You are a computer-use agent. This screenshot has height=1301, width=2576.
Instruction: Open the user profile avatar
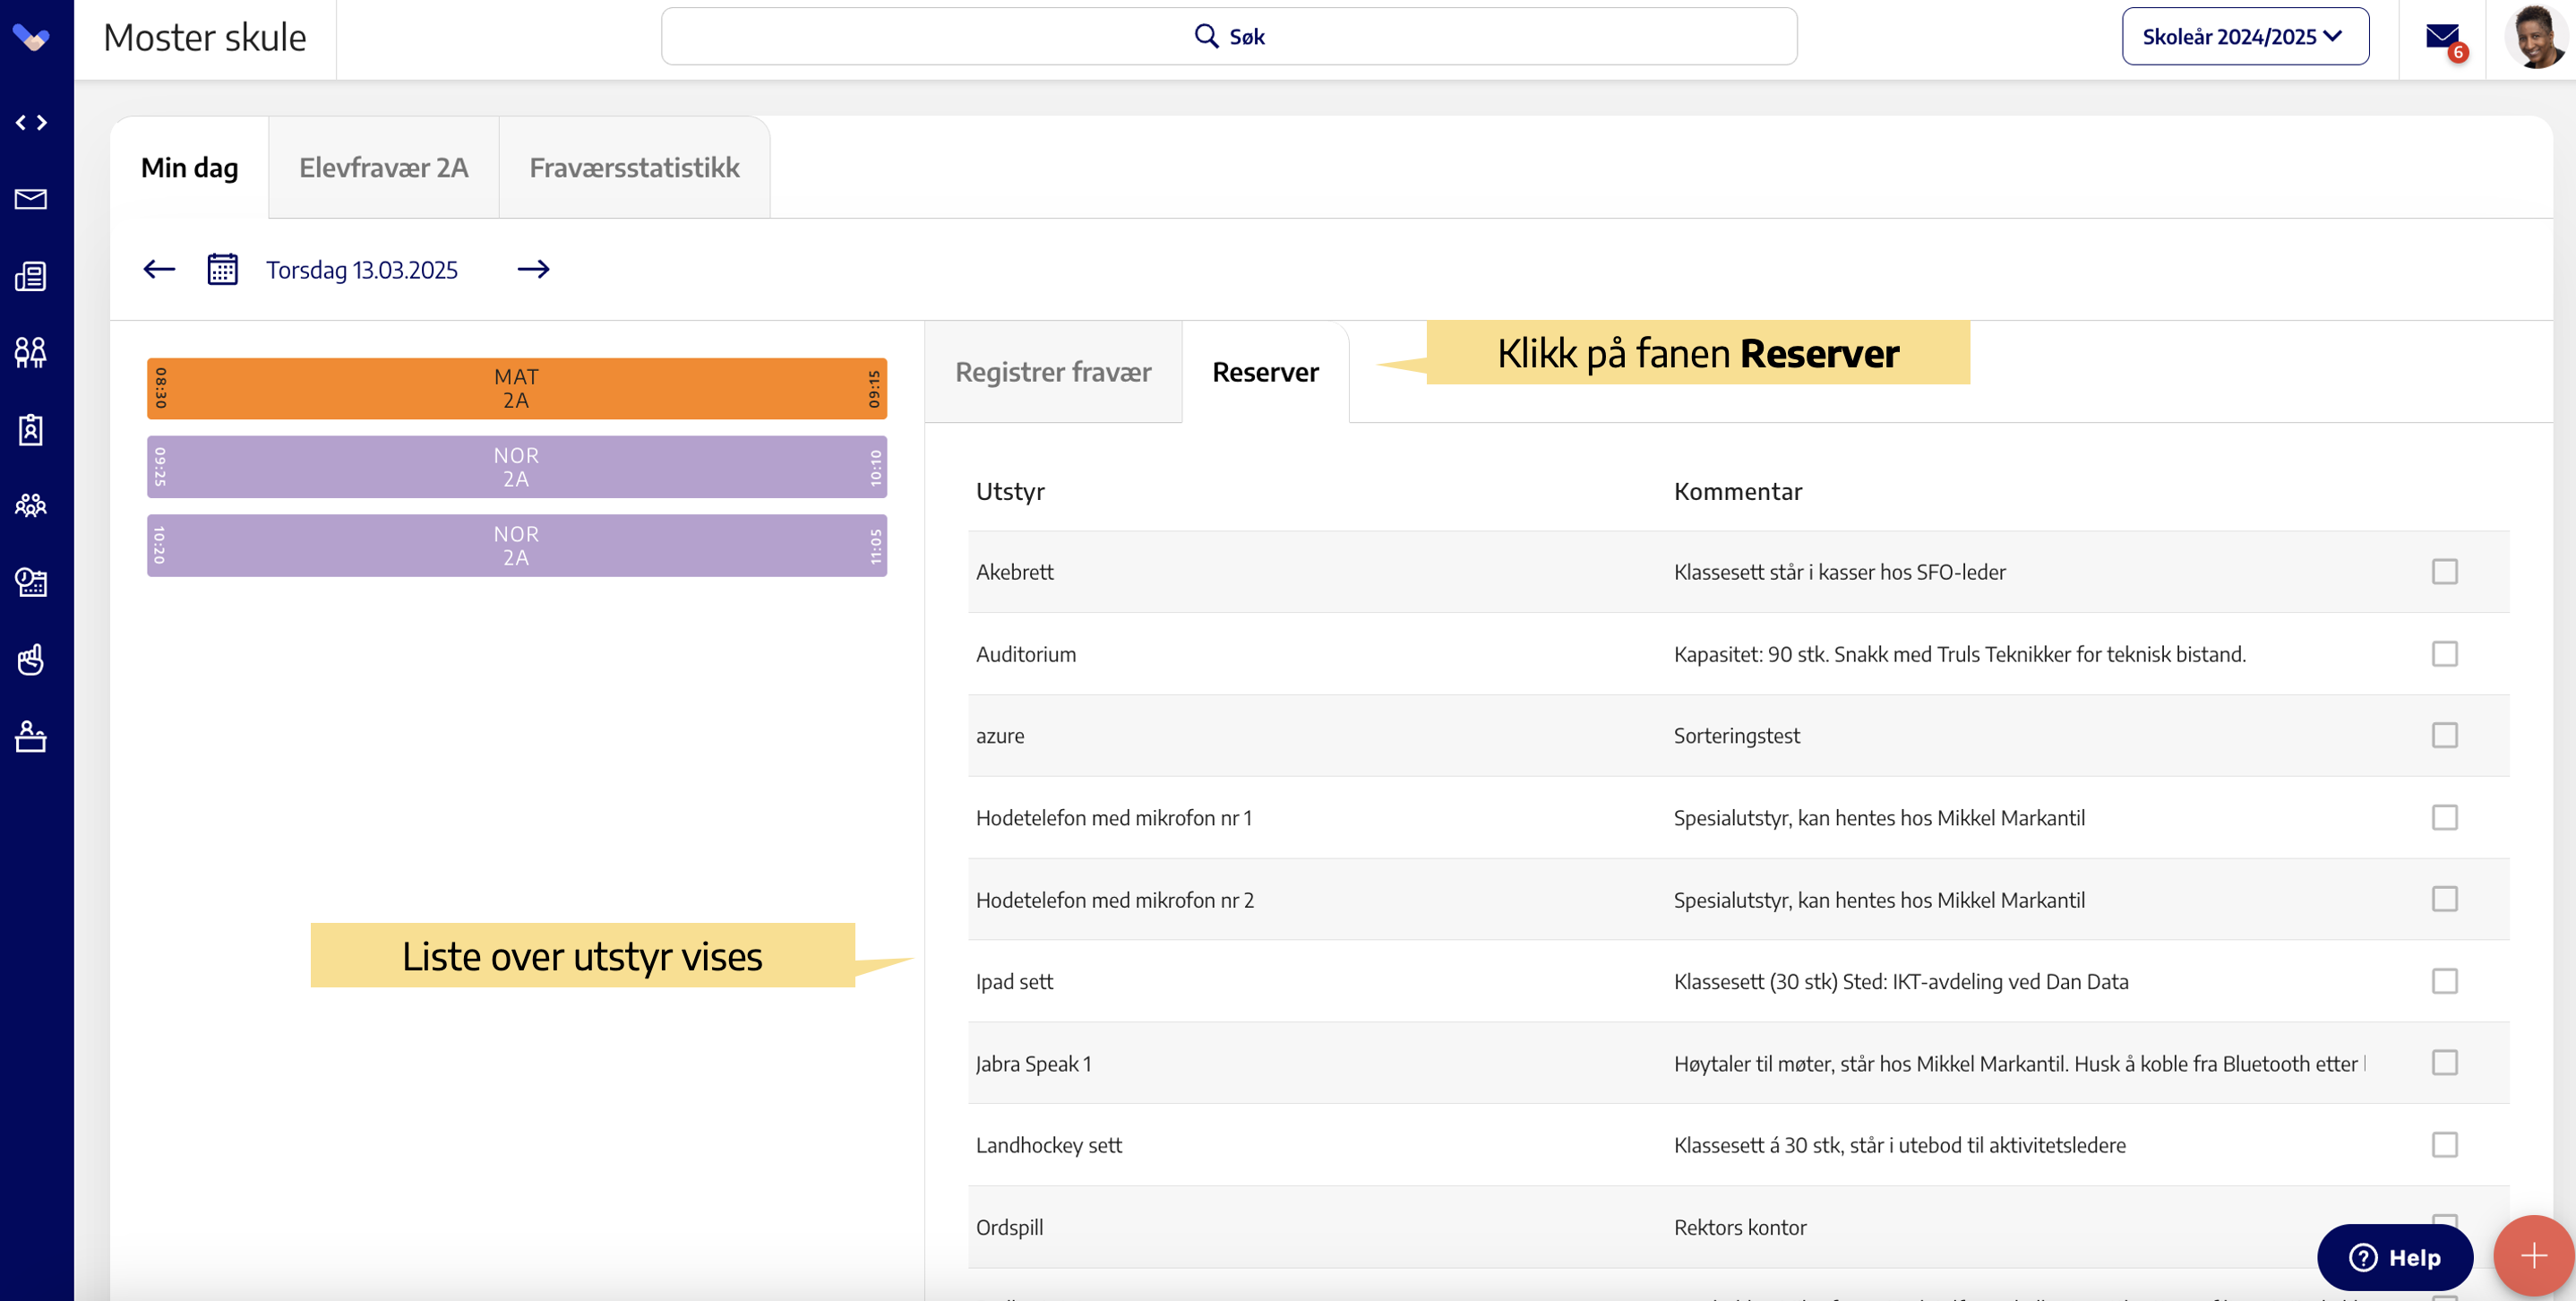coord(2536,38)
